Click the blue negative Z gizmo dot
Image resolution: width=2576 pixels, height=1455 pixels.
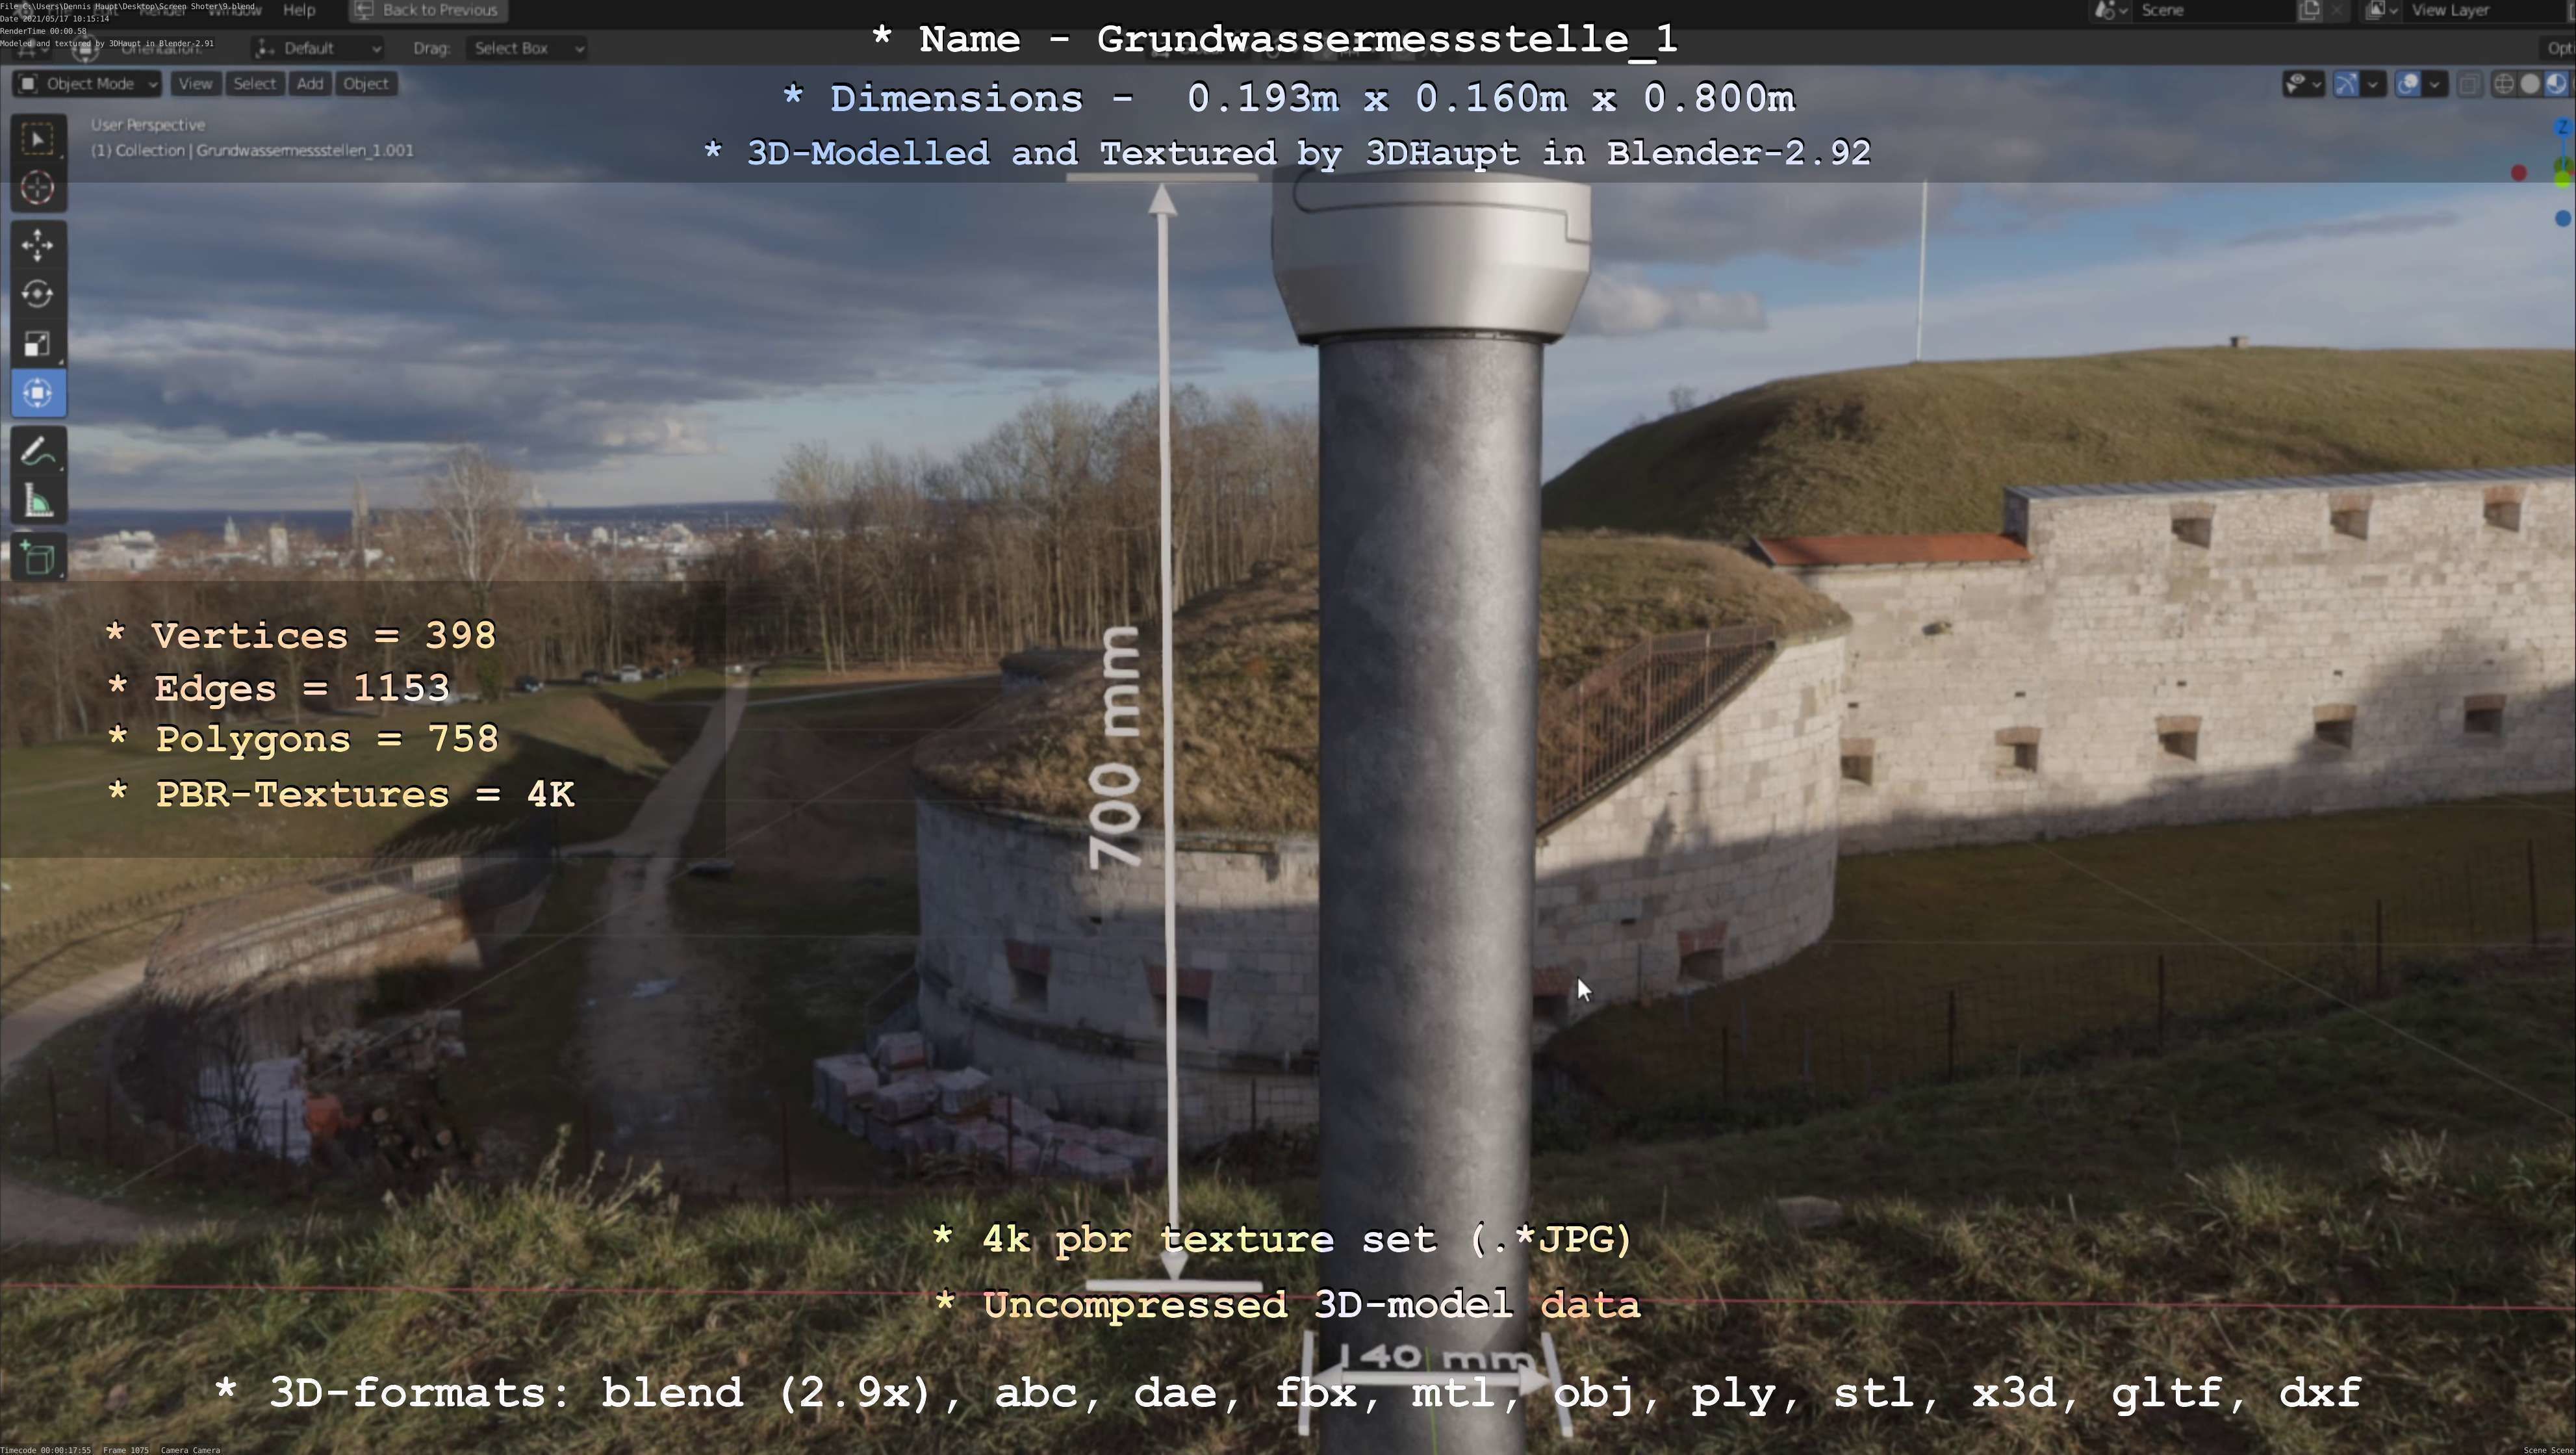click(2563, 218)
